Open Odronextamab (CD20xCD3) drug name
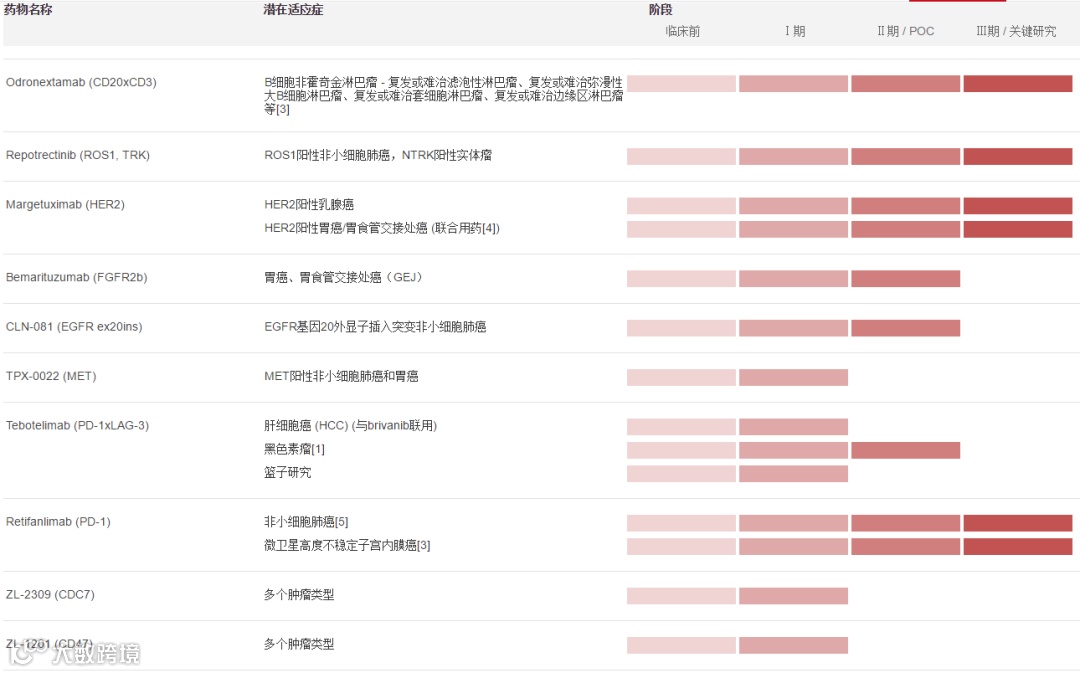This screenshot has height=673, width=1080. coord(81,83)
